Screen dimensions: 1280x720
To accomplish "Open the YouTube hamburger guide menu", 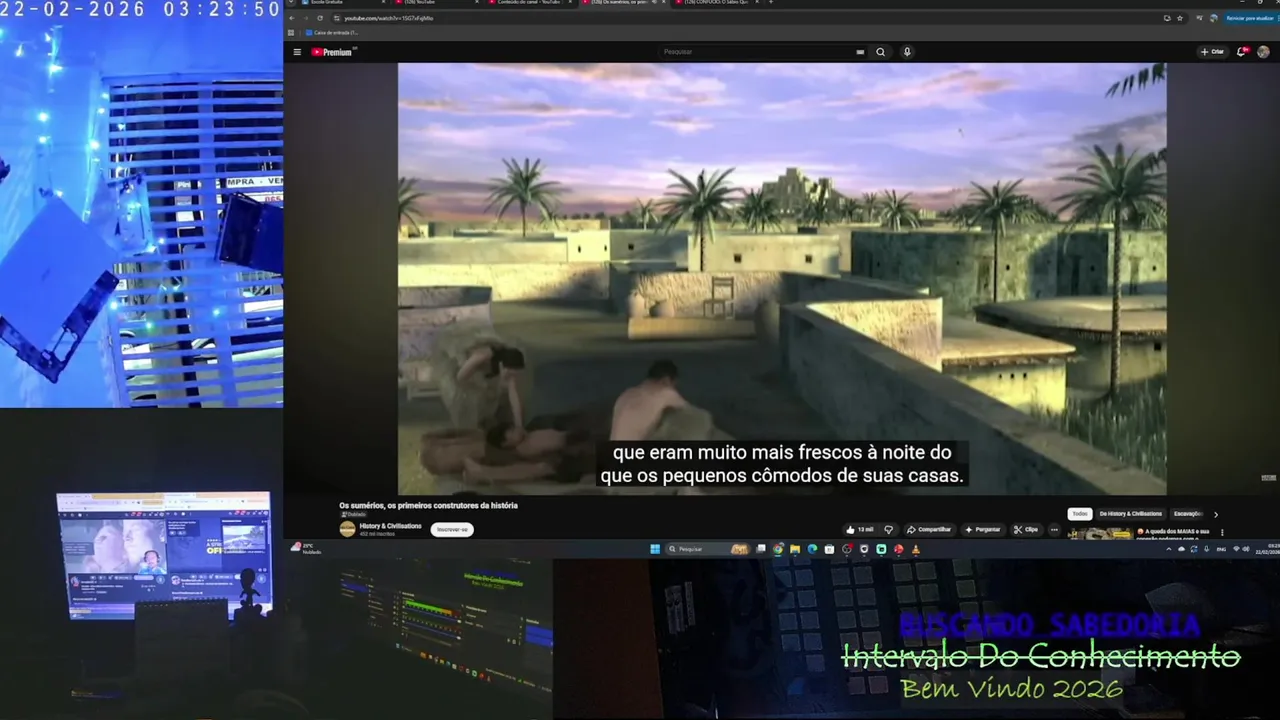I will coord(297,52).
